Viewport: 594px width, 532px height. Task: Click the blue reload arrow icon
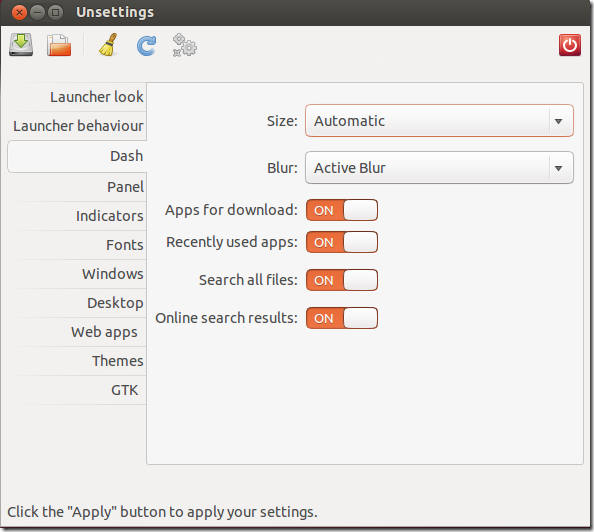click(x=146, y=46)
